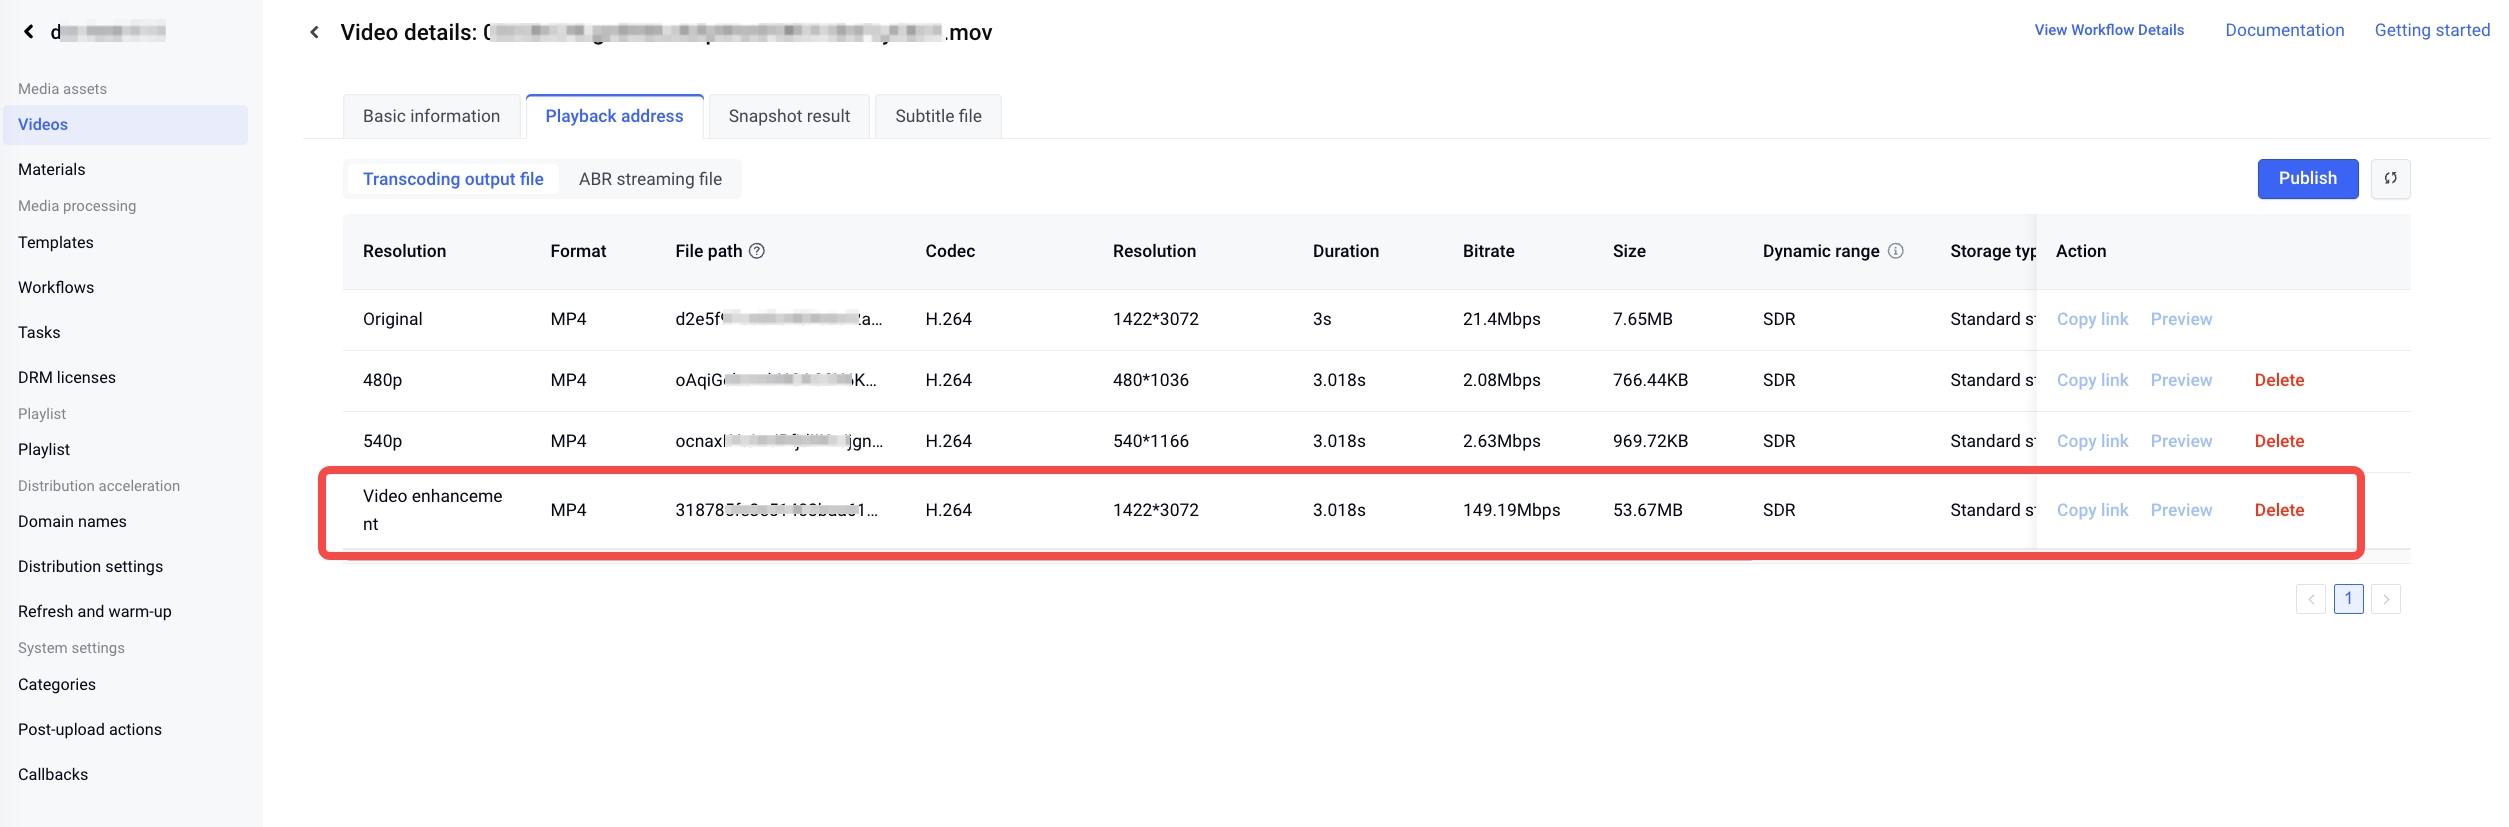Click the sidebar back arrow icon
The height and width of the screenshot is (827, 2509).
click(x=29, y=32)
